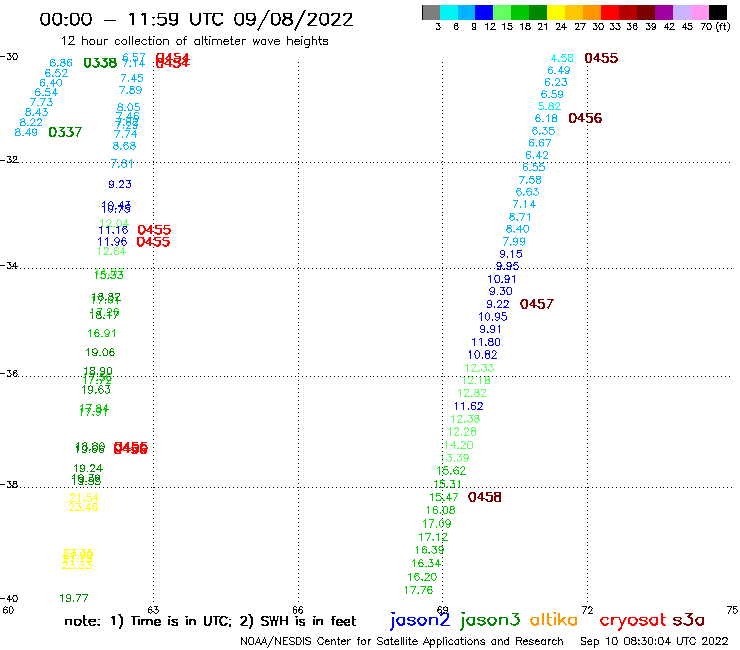Viewport: 740px width, 650px height.
Task: Click the dark green time label 0338
Action: pos(100,63)
